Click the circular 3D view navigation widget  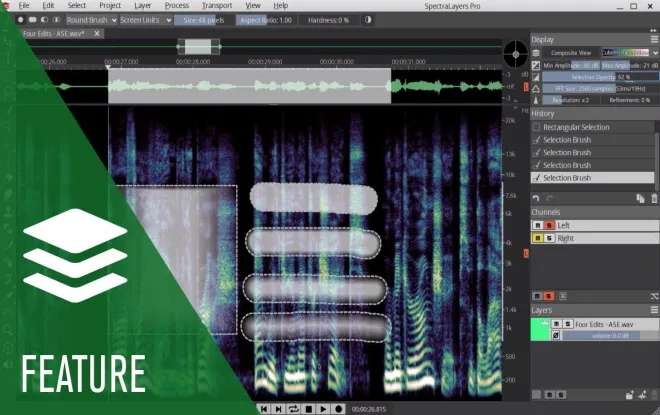pyautogui.click(x=516, y=54)
